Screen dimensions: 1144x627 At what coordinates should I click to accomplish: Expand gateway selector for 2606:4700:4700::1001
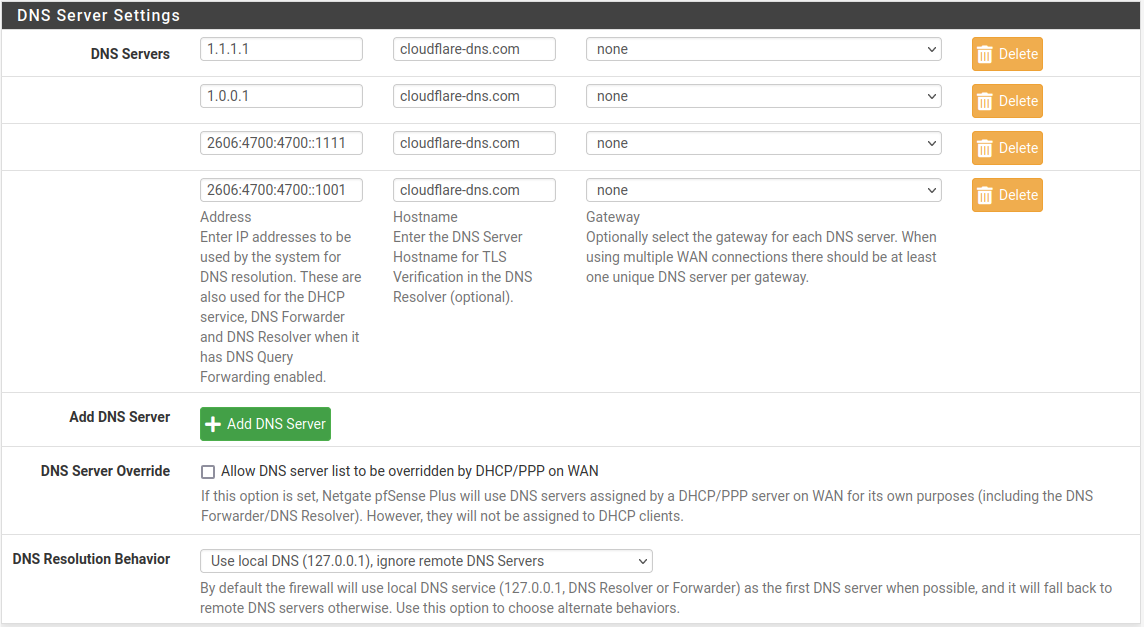pos(763,190)
